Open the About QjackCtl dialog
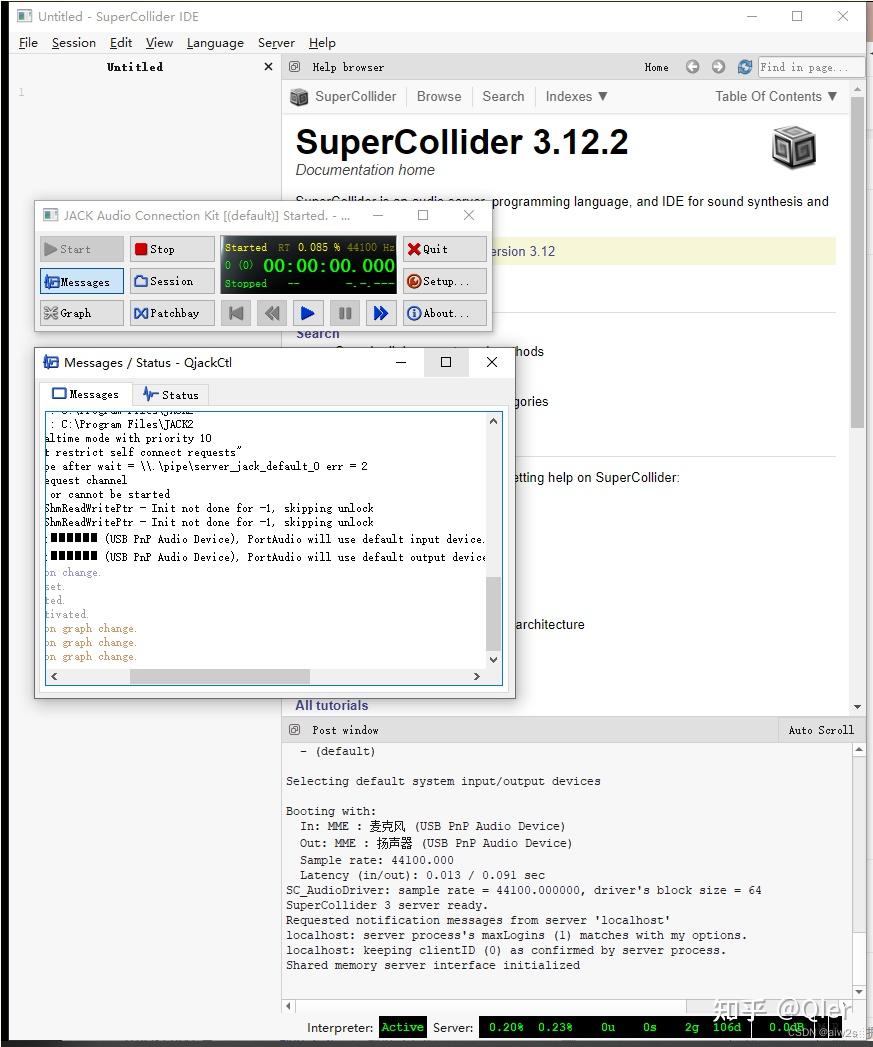 (x=444, y=313)
